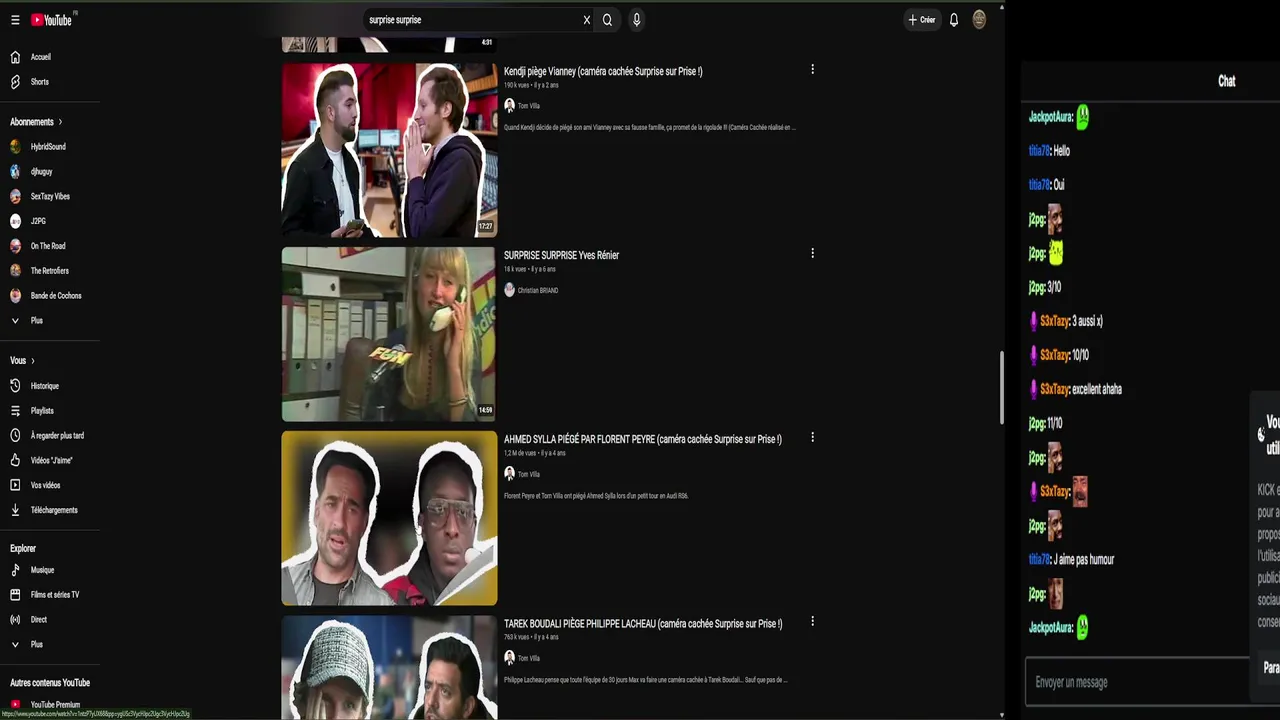Play the Ahmed Sylla piégé thumbnail
Viewport: 1280px width, 720px height.
[x=389, y=519]
